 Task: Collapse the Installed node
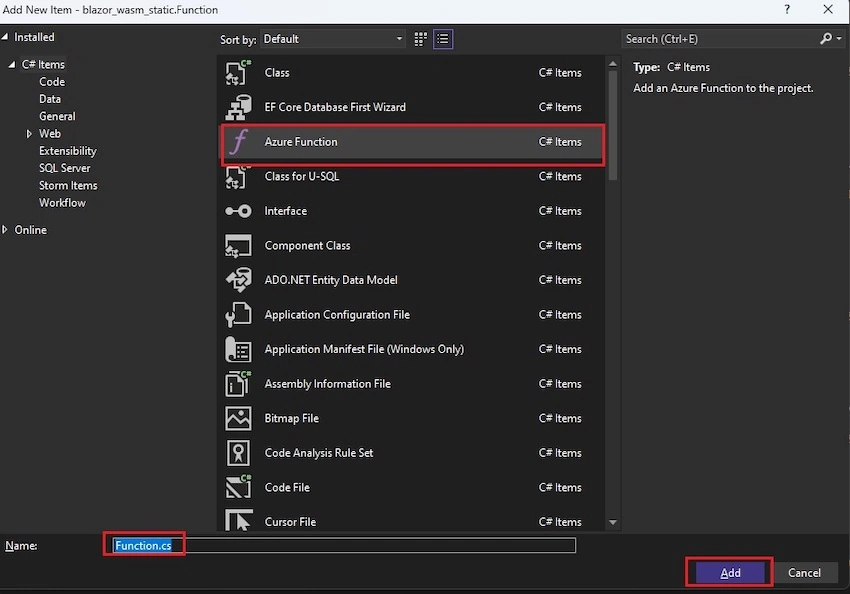tap(5, 37)
